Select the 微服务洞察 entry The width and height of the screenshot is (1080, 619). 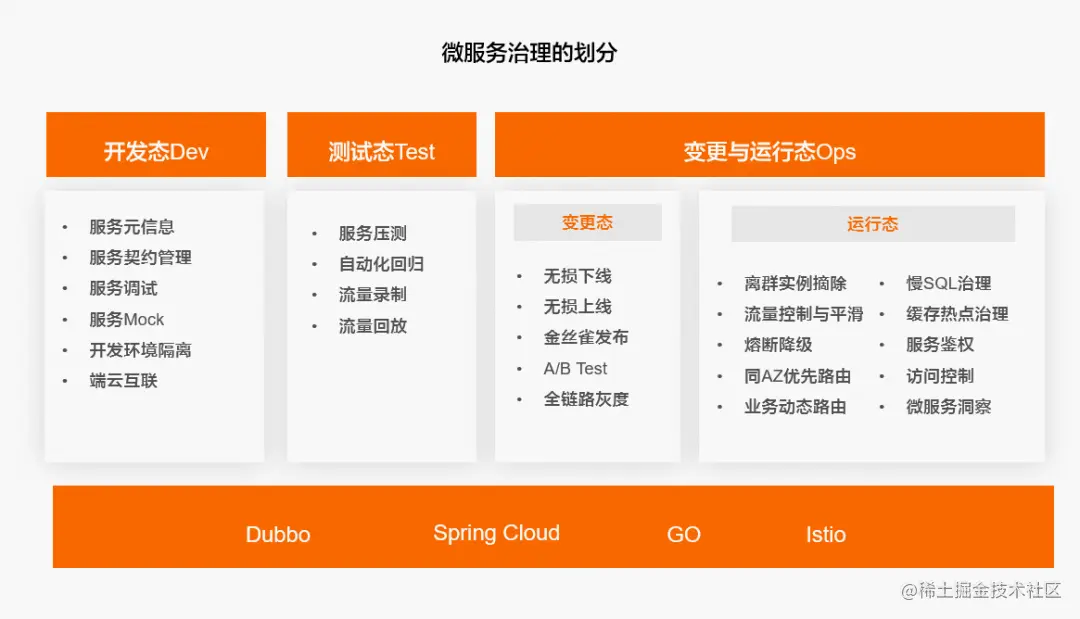pyautogui.click(x=948, y=407)
